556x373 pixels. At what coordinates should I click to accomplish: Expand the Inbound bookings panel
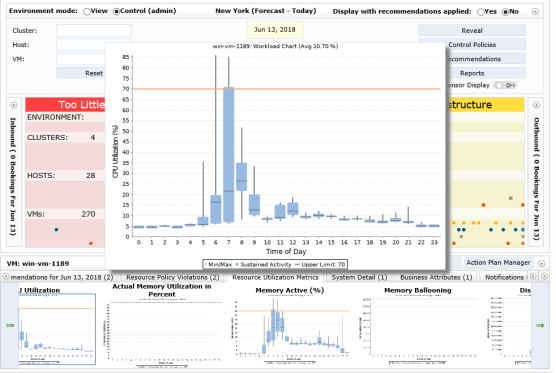tap(14, 105)
